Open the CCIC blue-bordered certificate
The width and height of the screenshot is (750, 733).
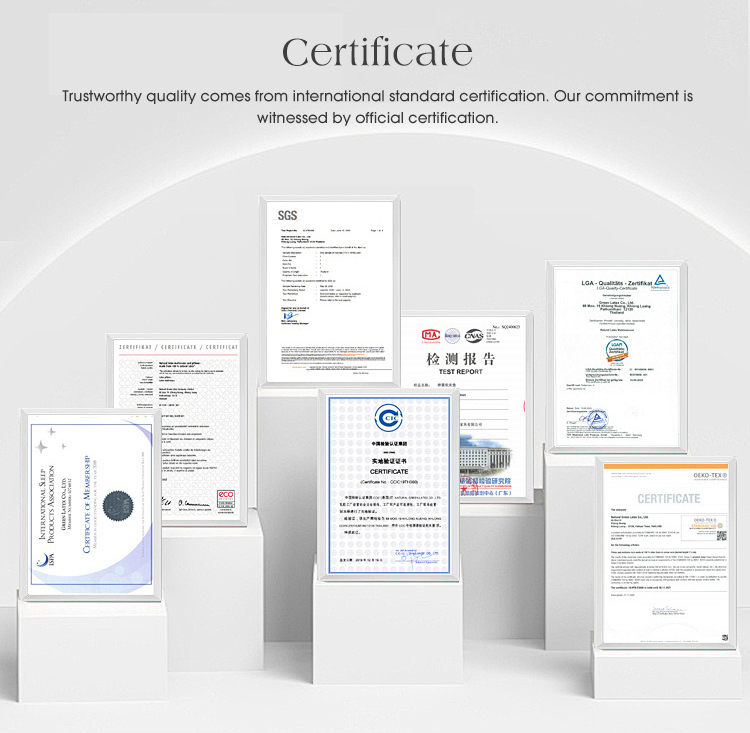point(389,485)
